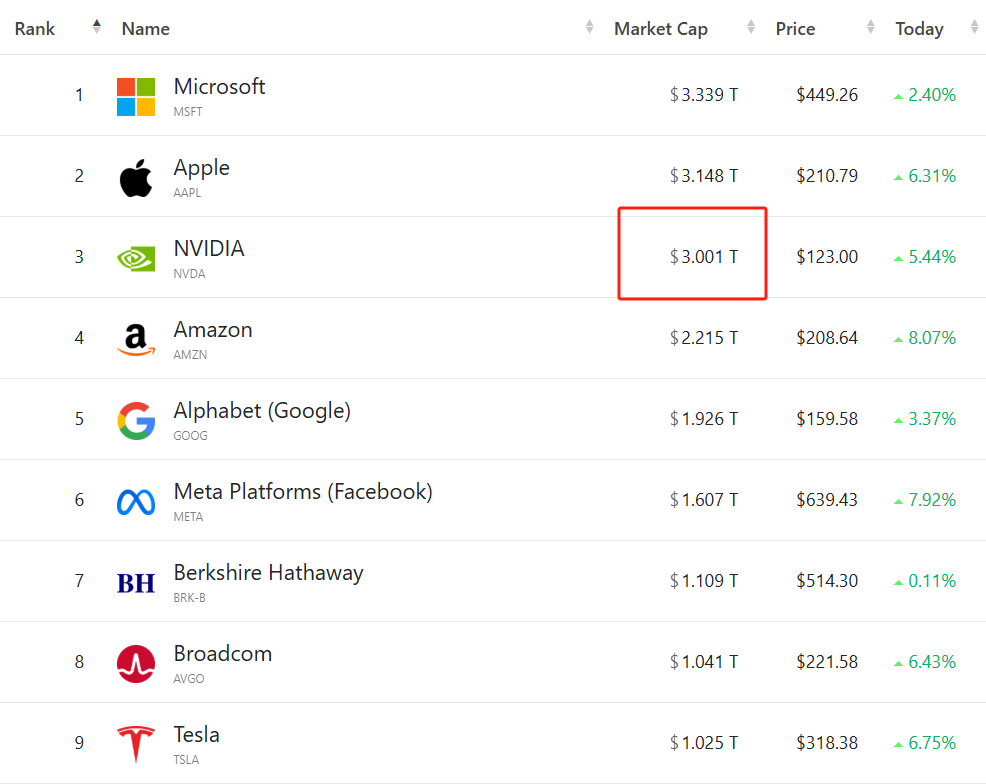Screen dimensions: 986x784
Task: Click the Apple logo icon
Action: (x=136, y=178)
